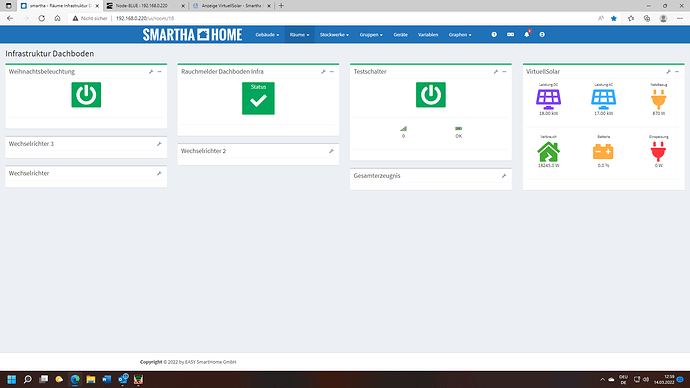The image size is (690, 388).
Task: Click the 18.00 kW Leistung DC value
Action: (548, 113)
